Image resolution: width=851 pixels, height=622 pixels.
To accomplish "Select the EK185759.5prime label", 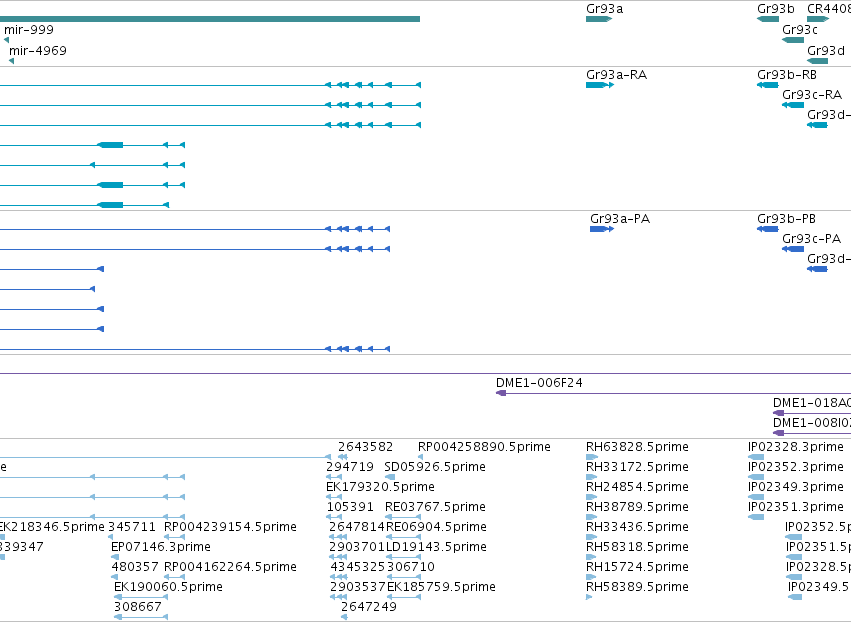I will (441, 587).
